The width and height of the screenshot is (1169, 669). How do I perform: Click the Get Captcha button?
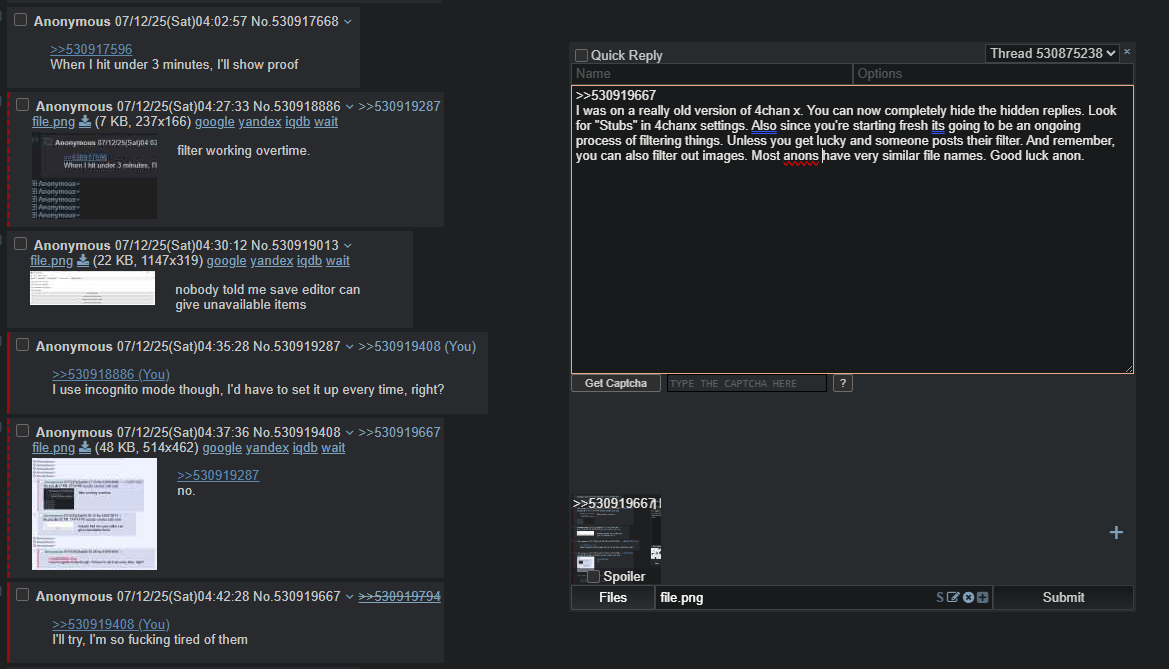[616, 383]
